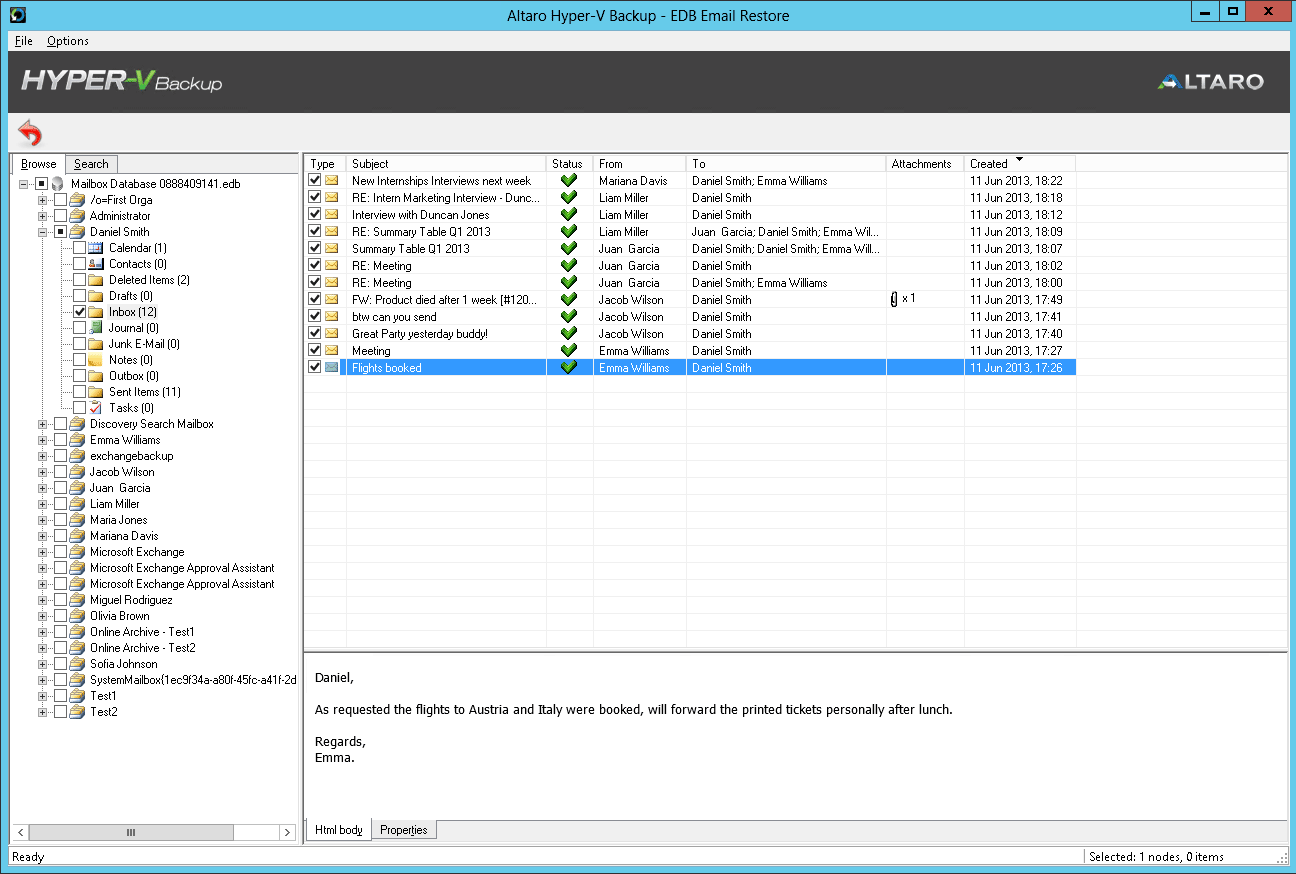Click the tree scrollbar left arrow
The image size is (1296, 874).
pos(19,832)
